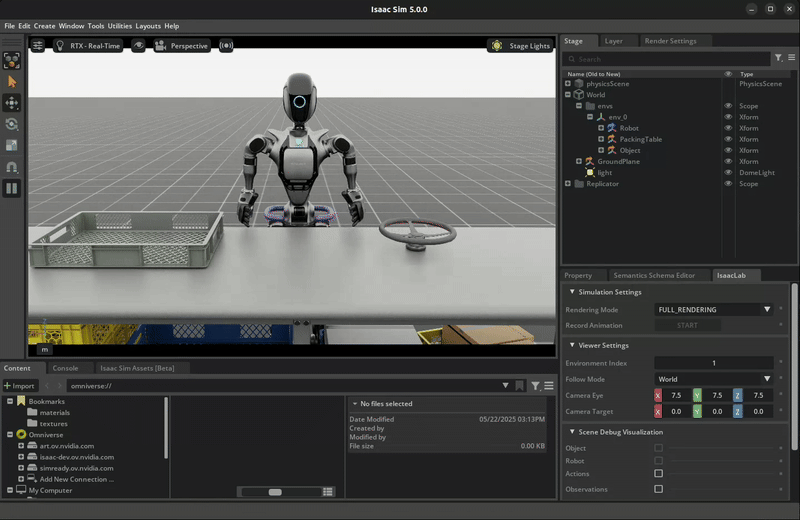Switch to the Console tab
Image resolution: width=800 pixels, height=520 pixels.
[65, 368]
